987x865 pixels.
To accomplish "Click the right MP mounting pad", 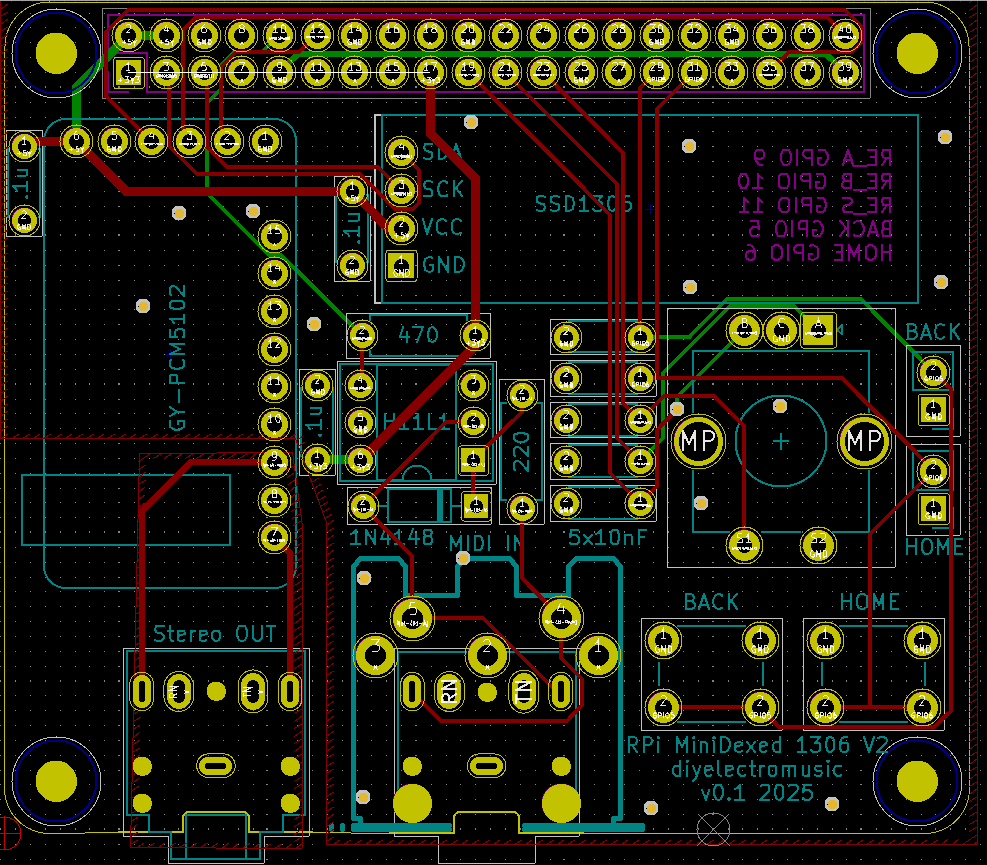I will point(864,439).
